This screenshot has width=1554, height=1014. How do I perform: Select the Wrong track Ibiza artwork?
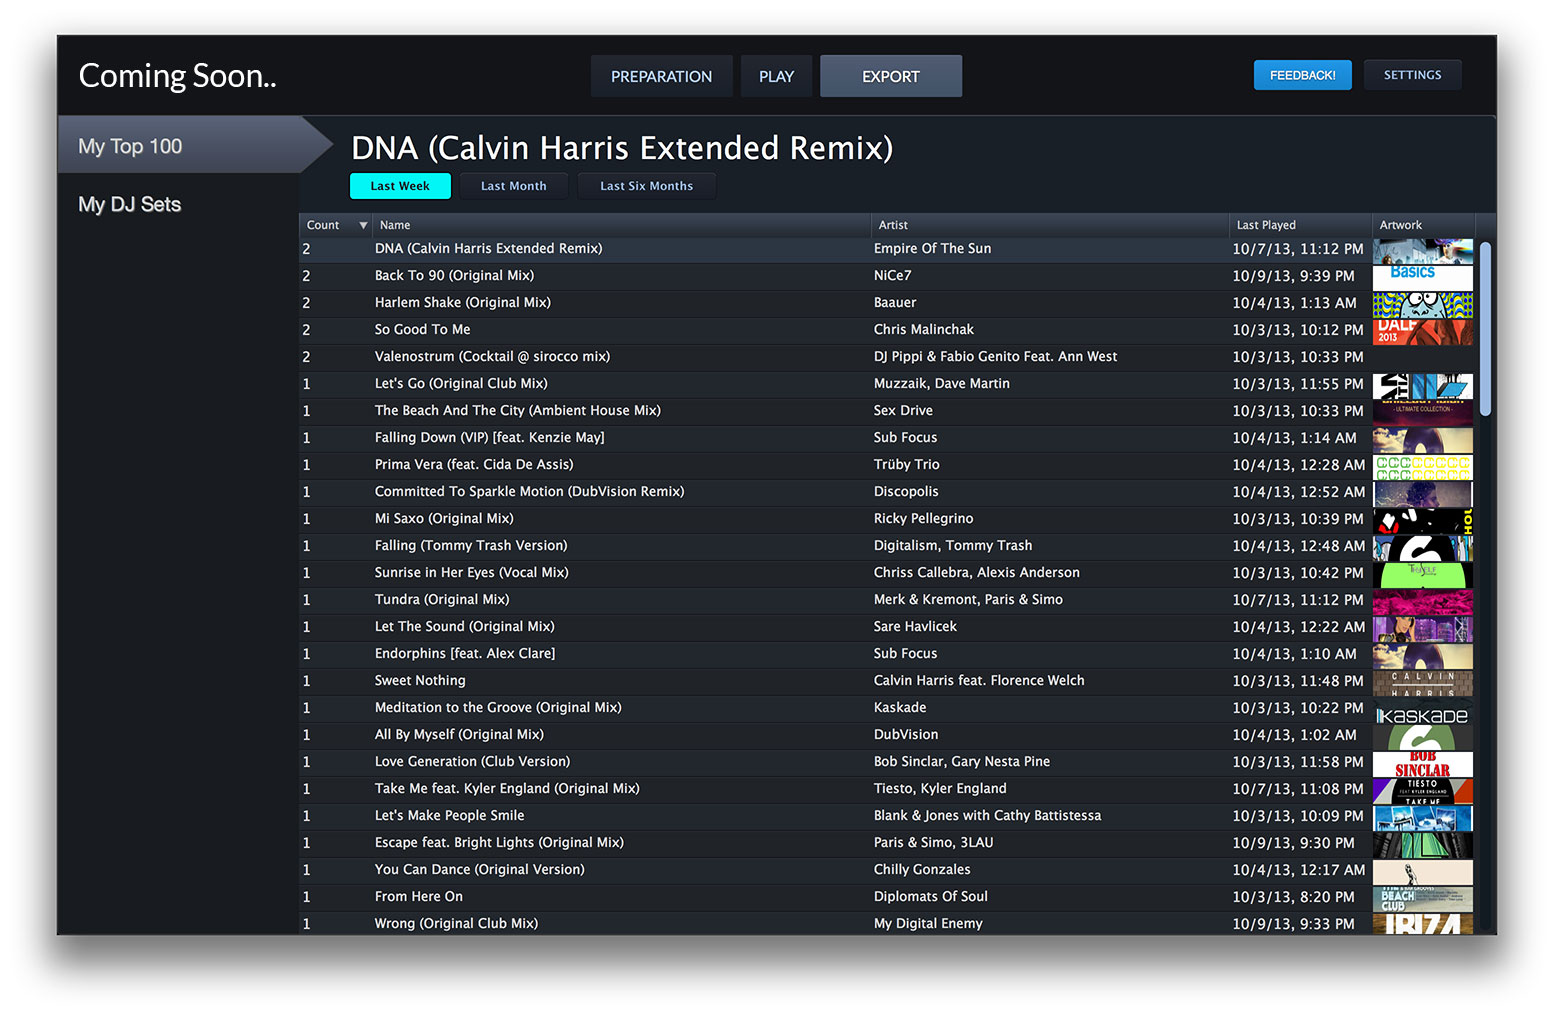point(1422,923)
